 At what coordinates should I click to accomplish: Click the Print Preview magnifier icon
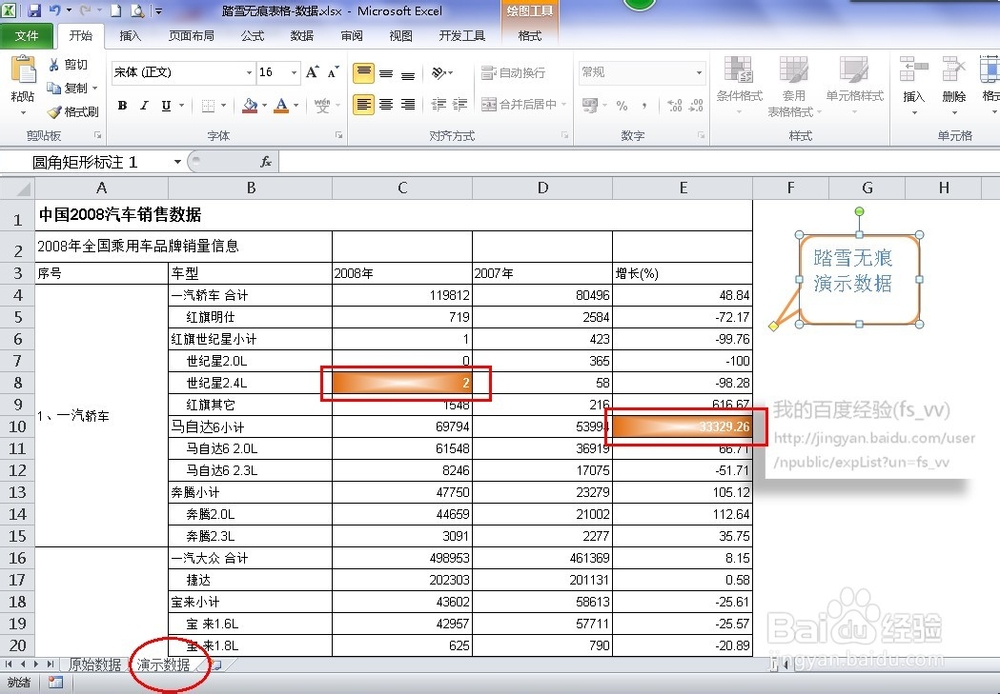click(x=136, y=11)
